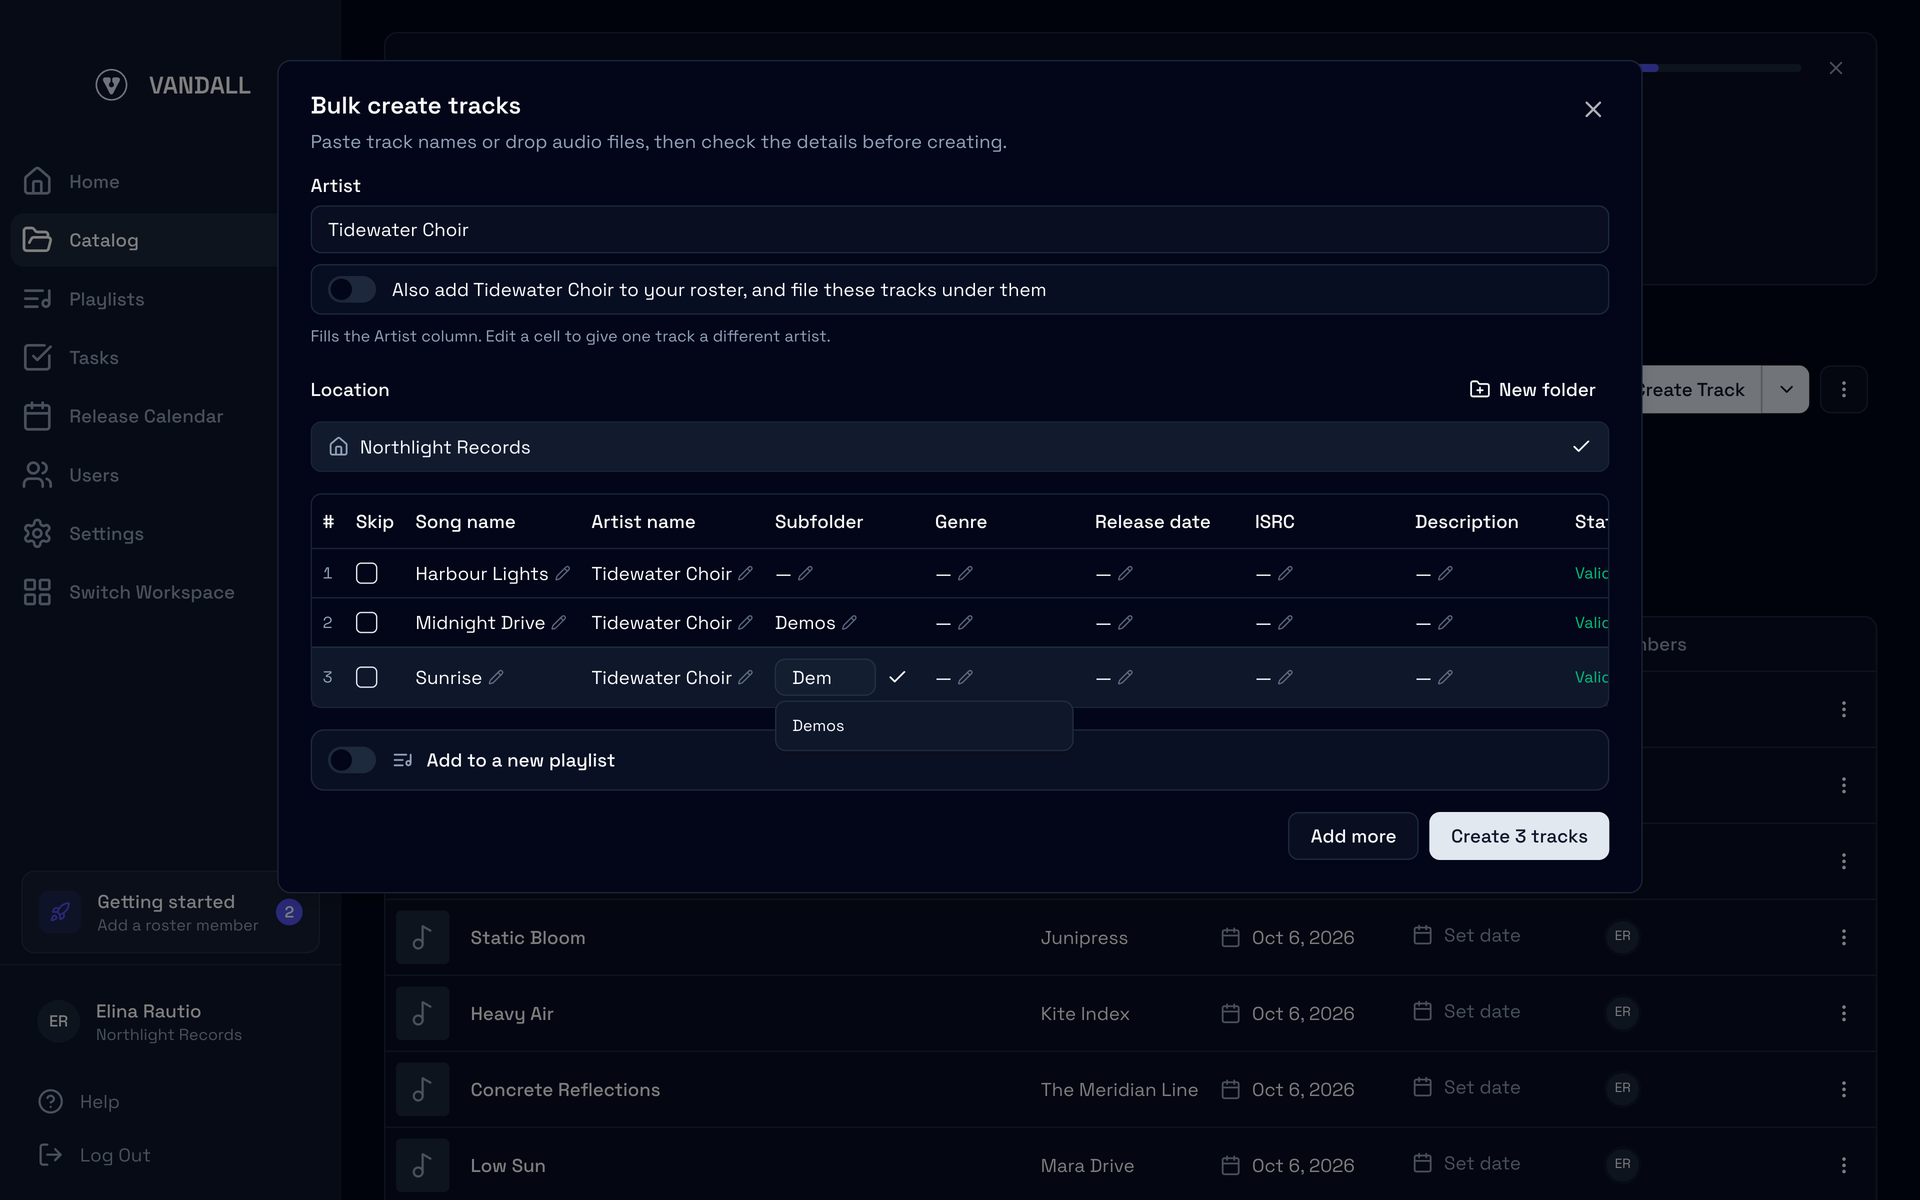
Task: Edit song name pencil next to Sunrise
Action: 496,677
